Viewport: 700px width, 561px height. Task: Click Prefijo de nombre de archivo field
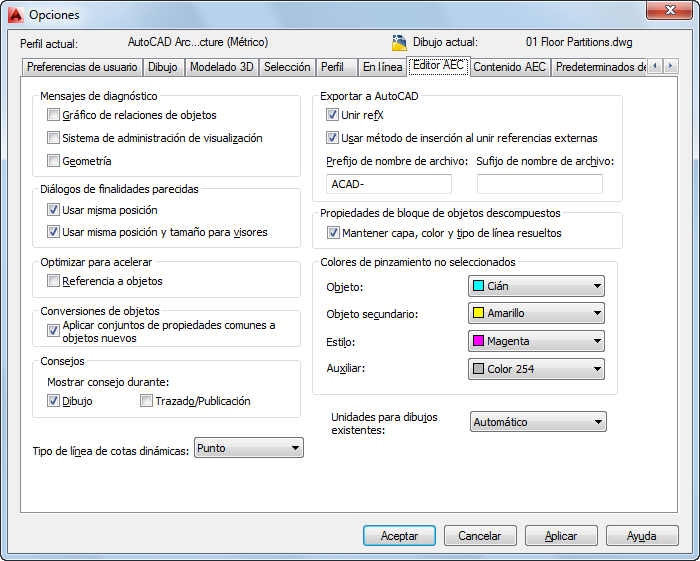pyautogui.click(x=389, y=184)
